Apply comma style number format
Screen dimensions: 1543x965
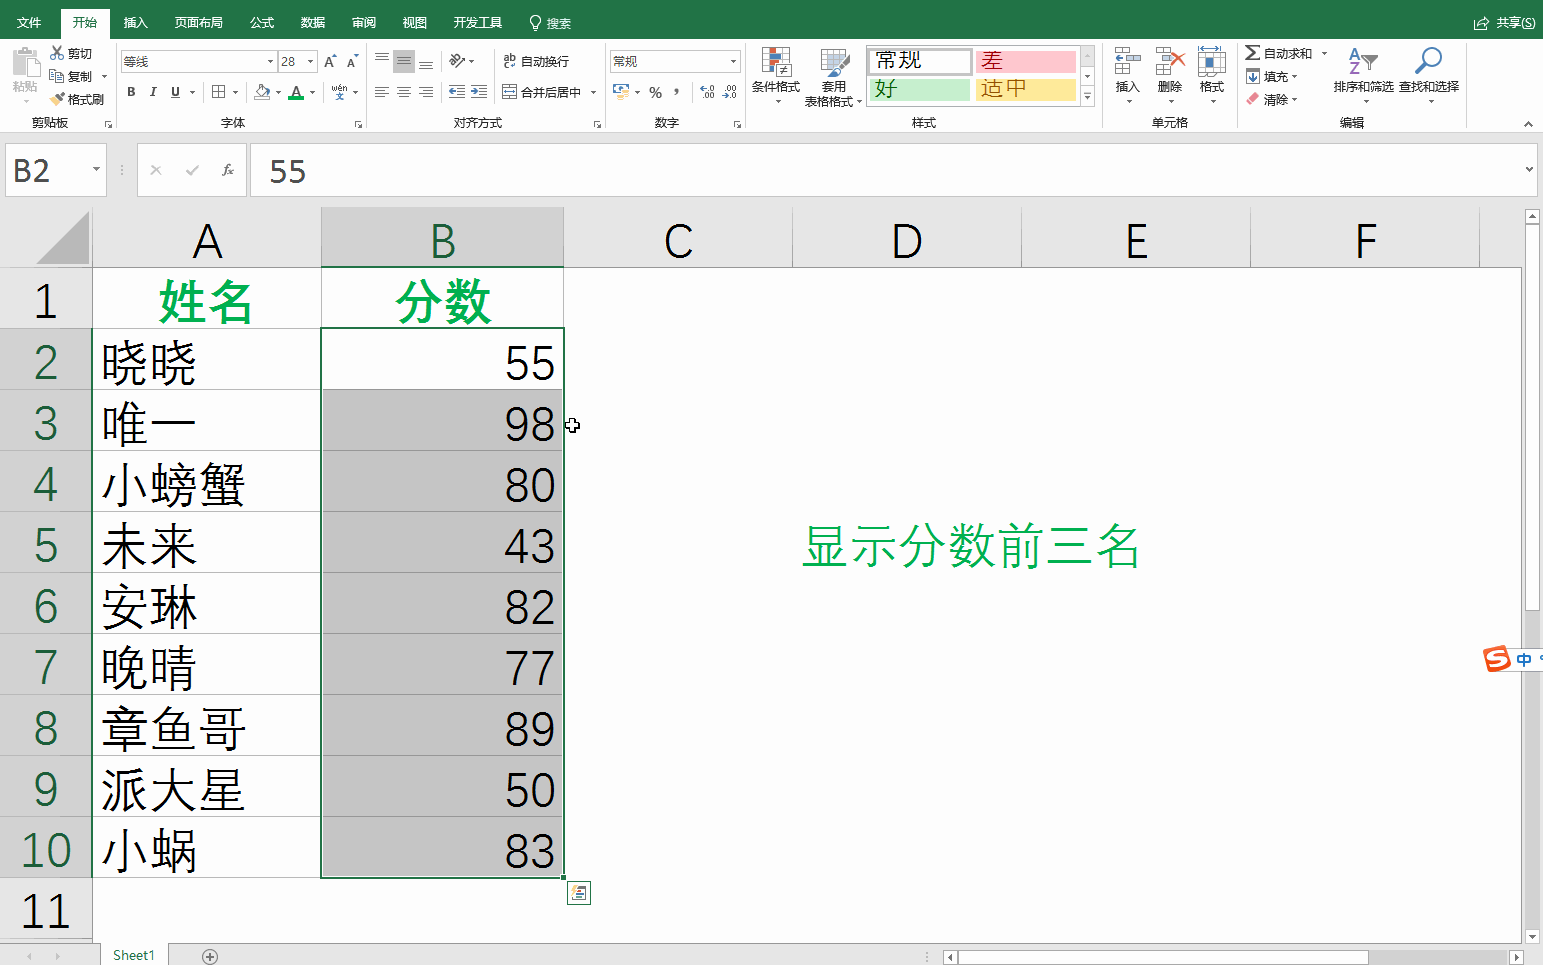(677, 92)
